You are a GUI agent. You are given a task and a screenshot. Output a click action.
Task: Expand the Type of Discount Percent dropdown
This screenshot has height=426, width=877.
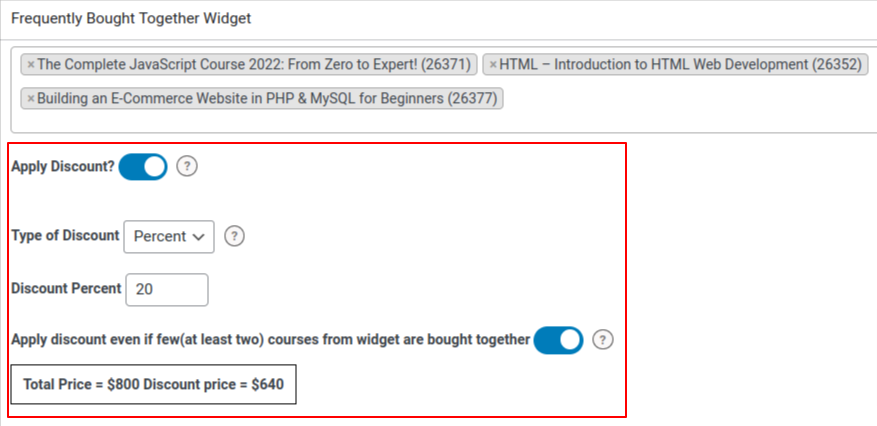point(169,237)
